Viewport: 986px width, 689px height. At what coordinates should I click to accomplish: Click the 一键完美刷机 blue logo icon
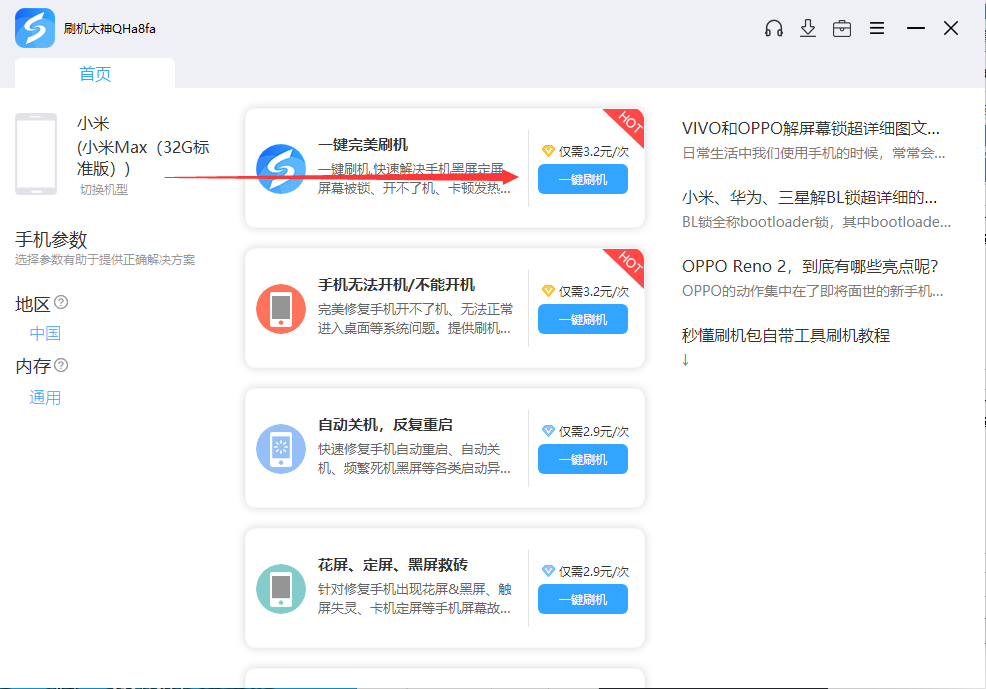pyautogui.click(x=281, y=168)
